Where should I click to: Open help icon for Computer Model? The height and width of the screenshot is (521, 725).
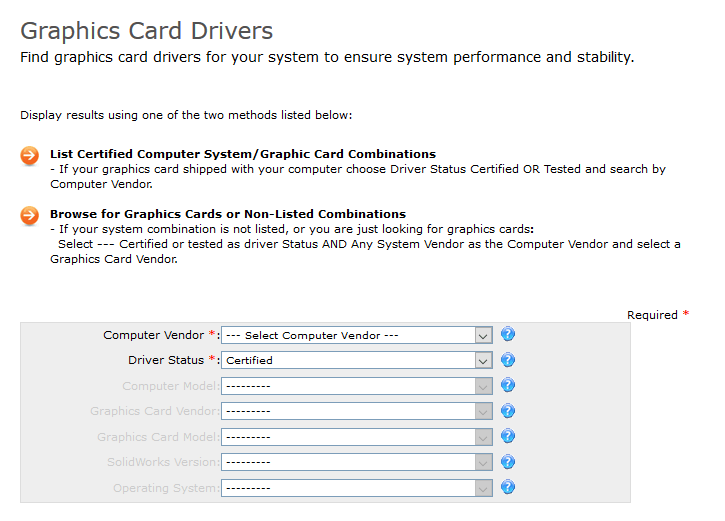tap(508, 385)
